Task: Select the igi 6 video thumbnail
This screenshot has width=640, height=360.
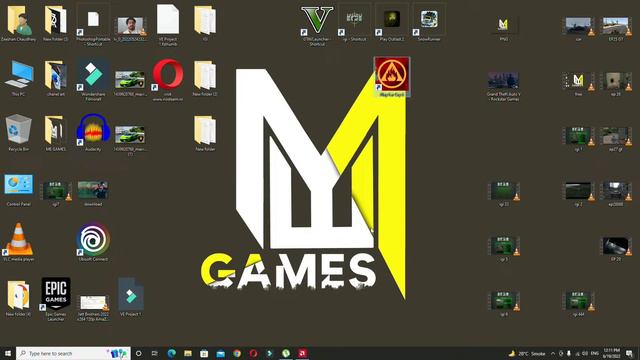Action: (x=503, y=303)
